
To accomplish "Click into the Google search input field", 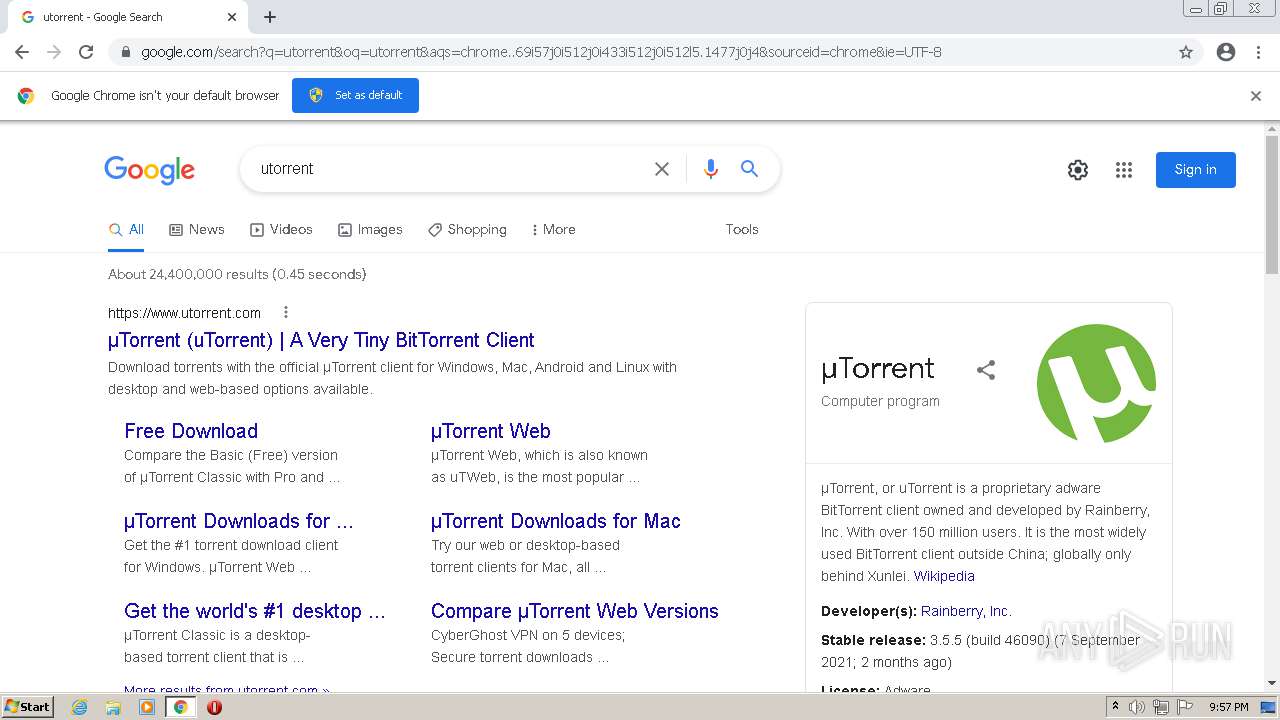I will (450, 169).
